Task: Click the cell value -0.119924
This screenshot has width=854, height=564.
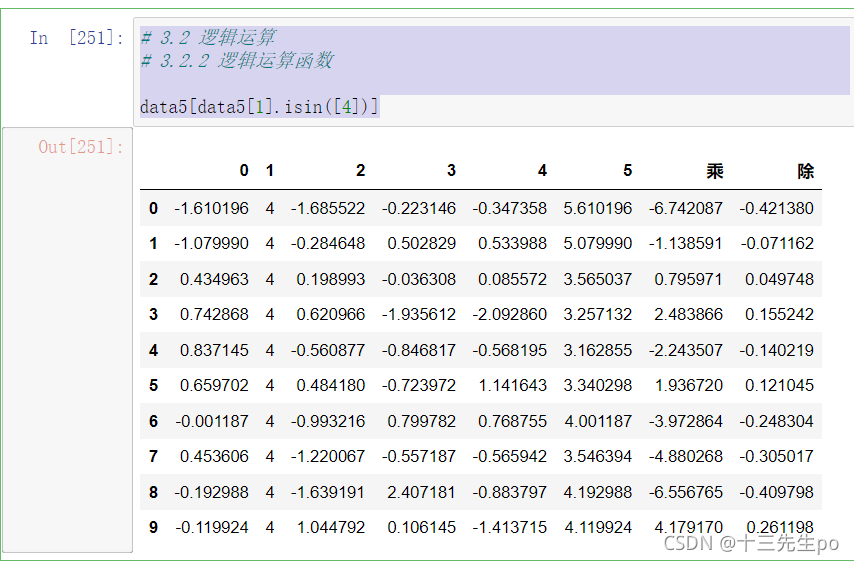Action: tap(211, 528)
